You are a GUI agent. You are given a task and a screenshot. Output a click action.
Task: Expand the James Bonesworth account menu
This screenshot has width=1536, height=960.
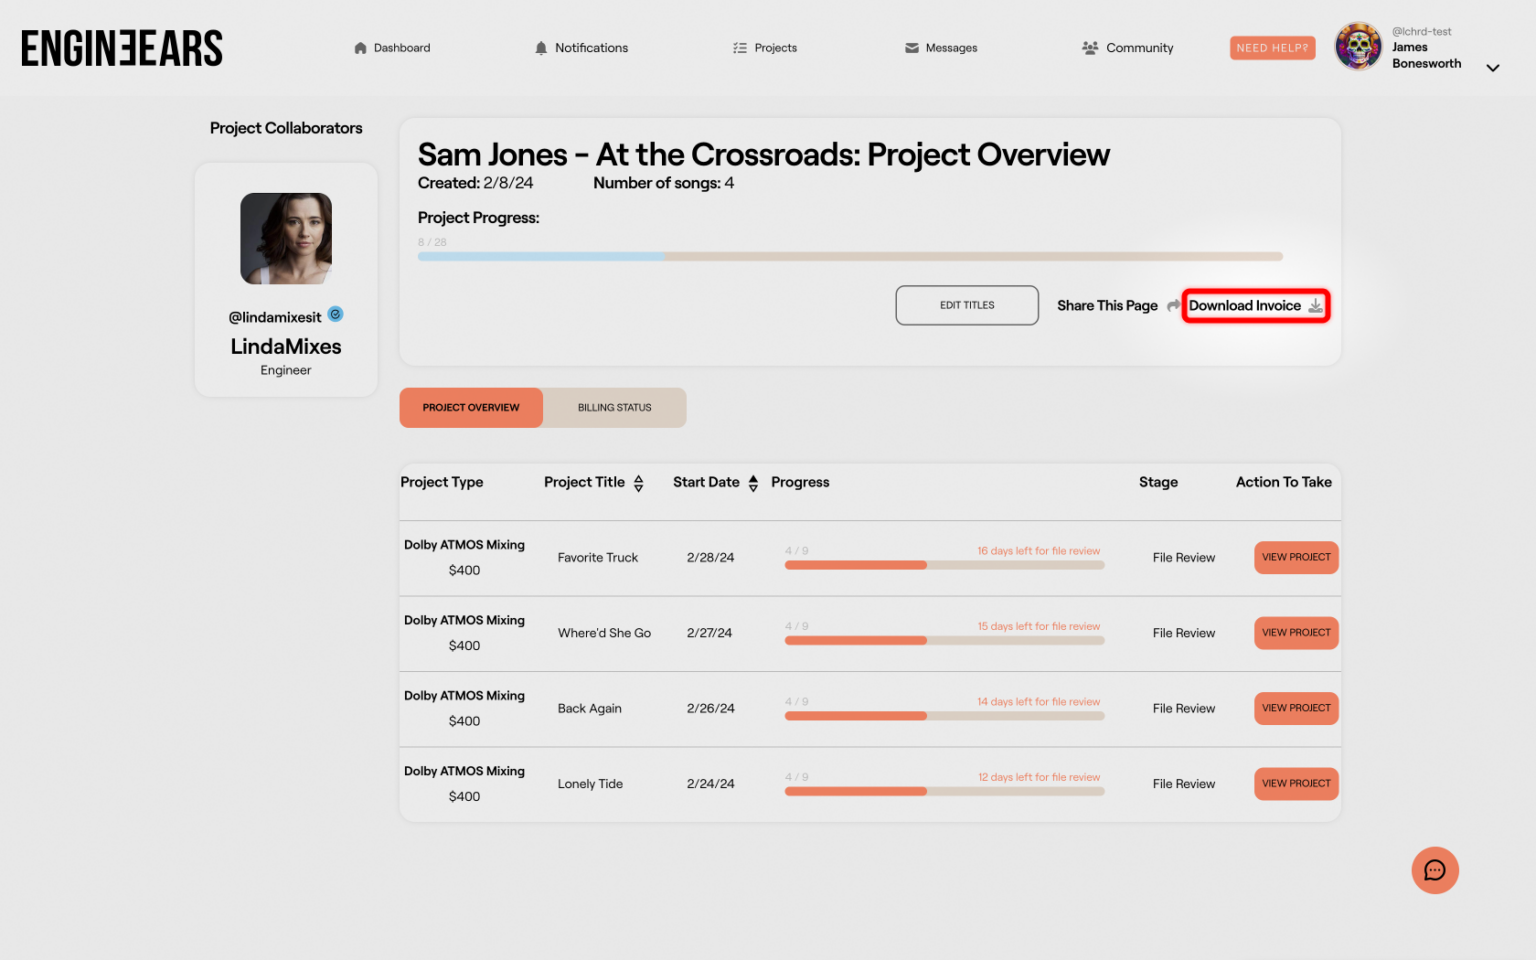(1492, 68)
